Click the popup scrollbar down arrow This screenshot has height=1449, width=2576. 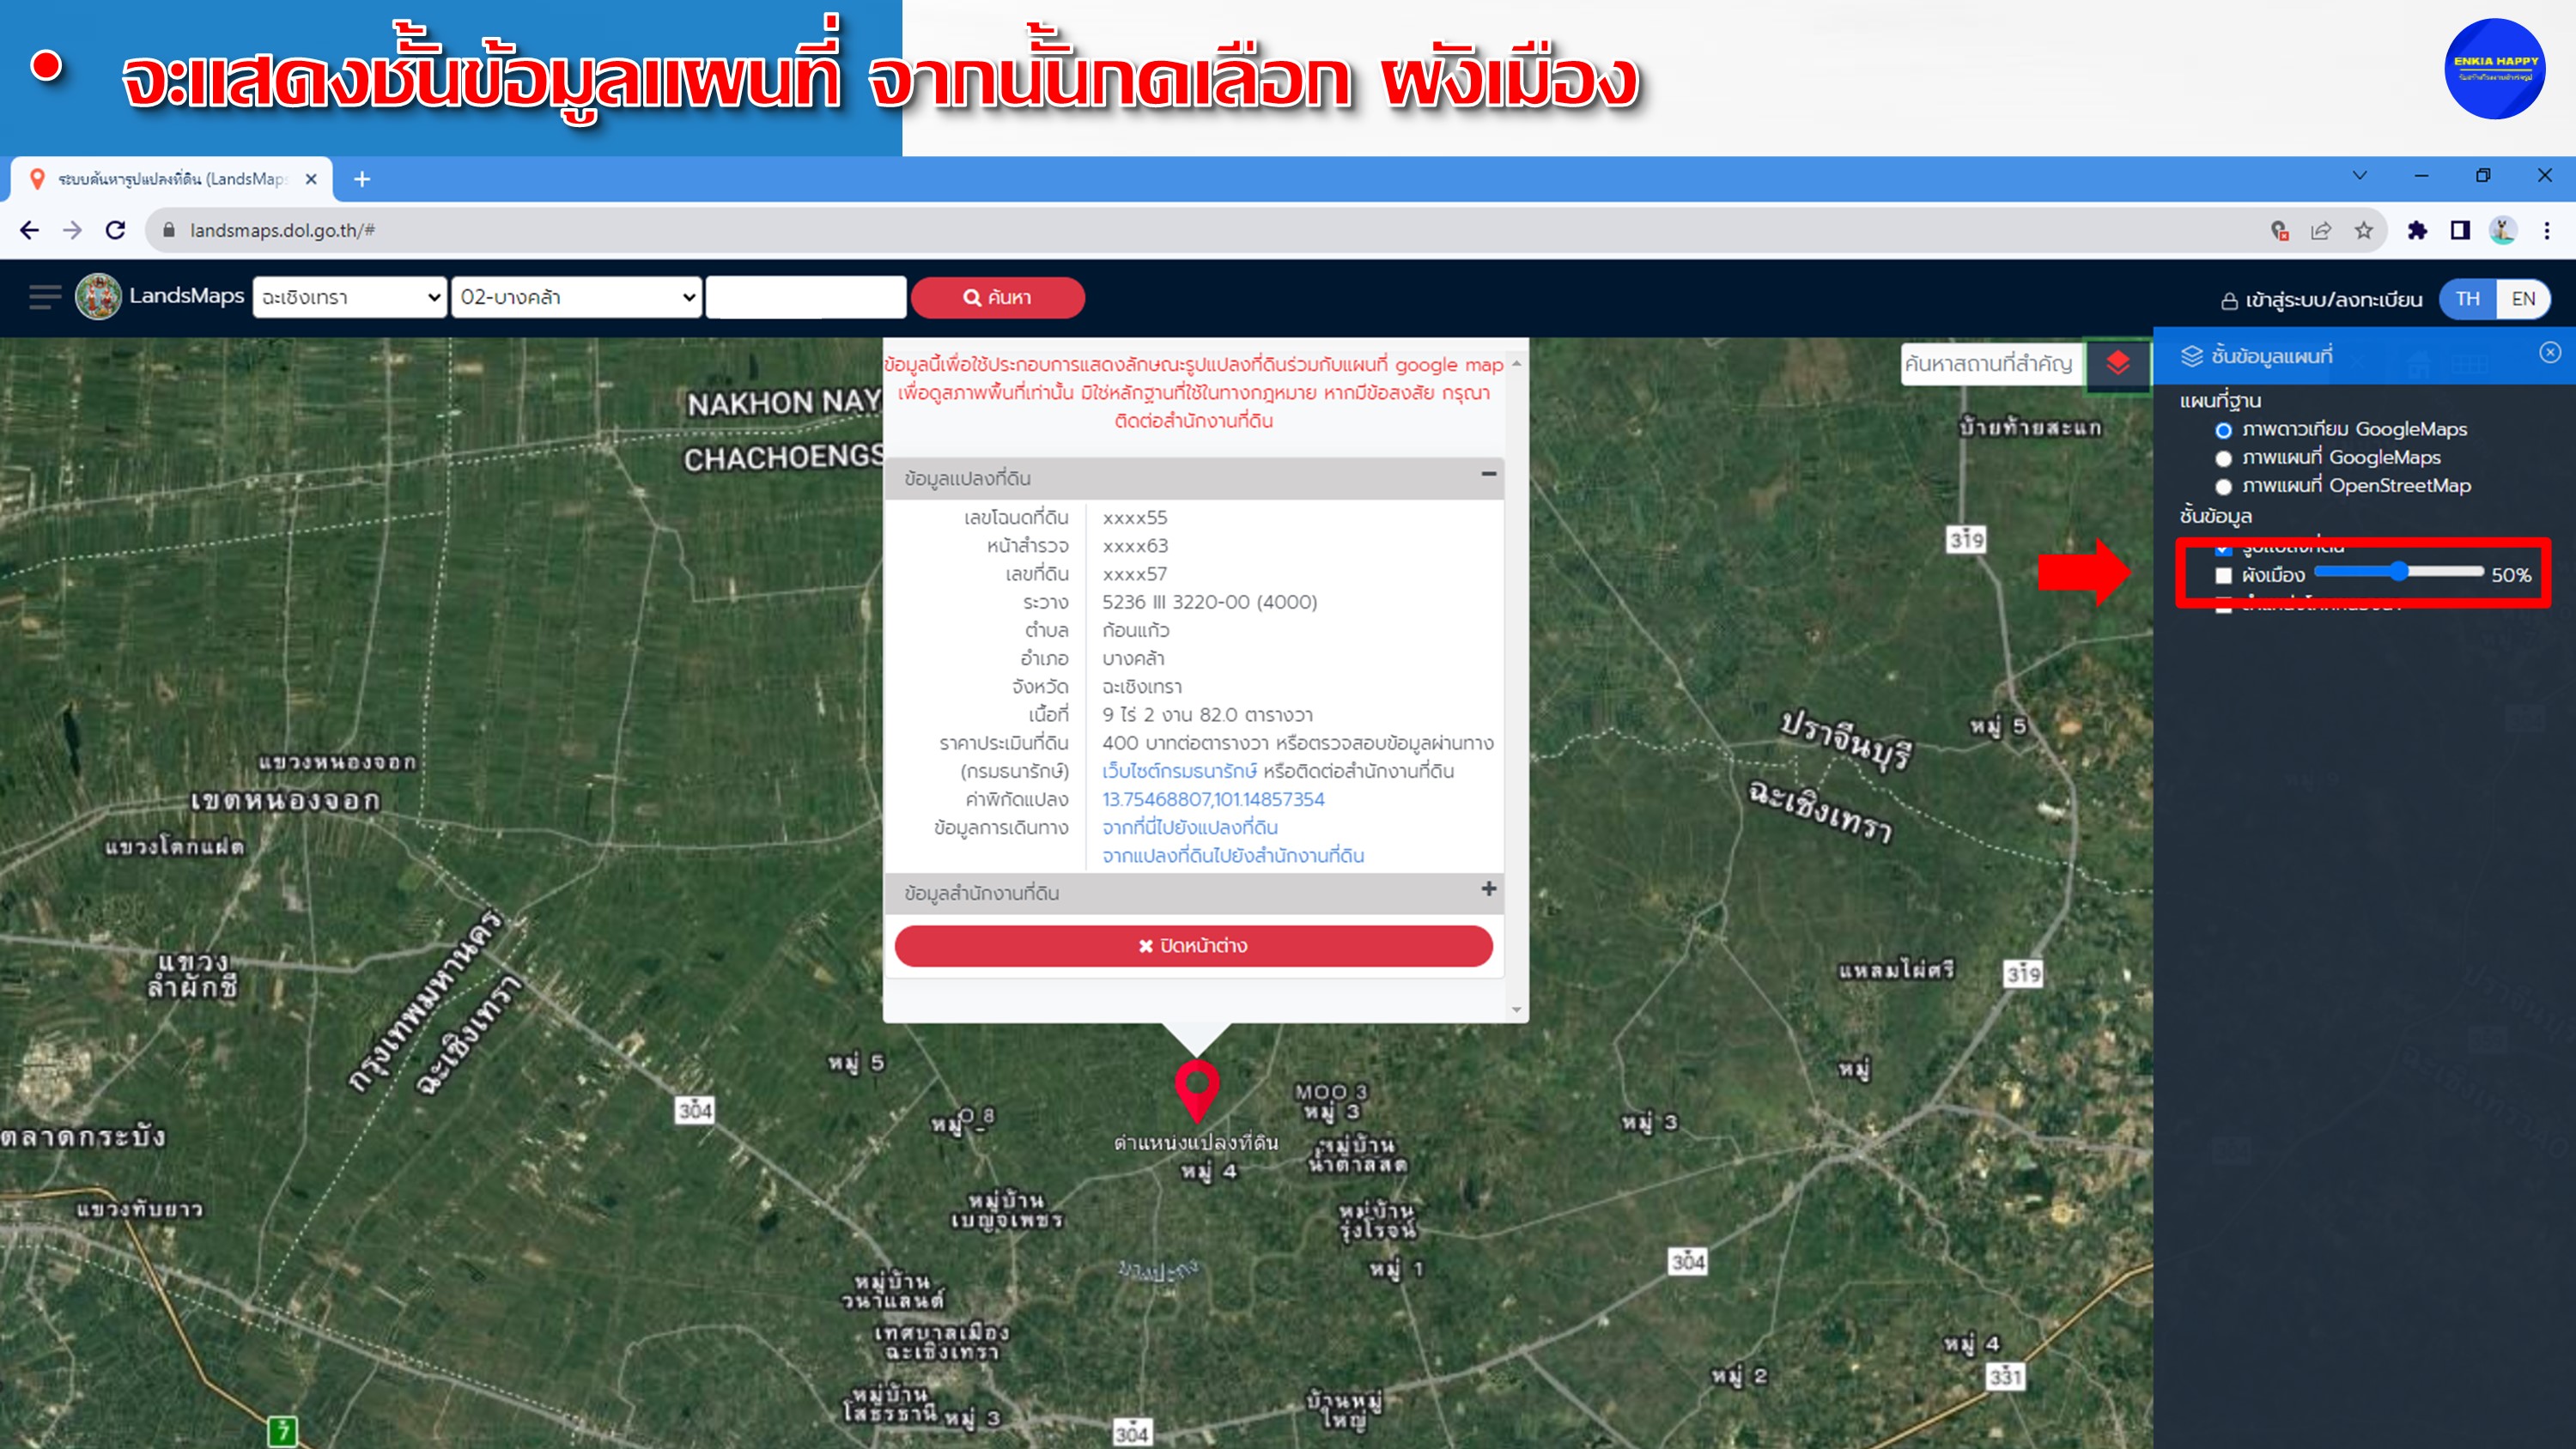pos(1517,1010)
